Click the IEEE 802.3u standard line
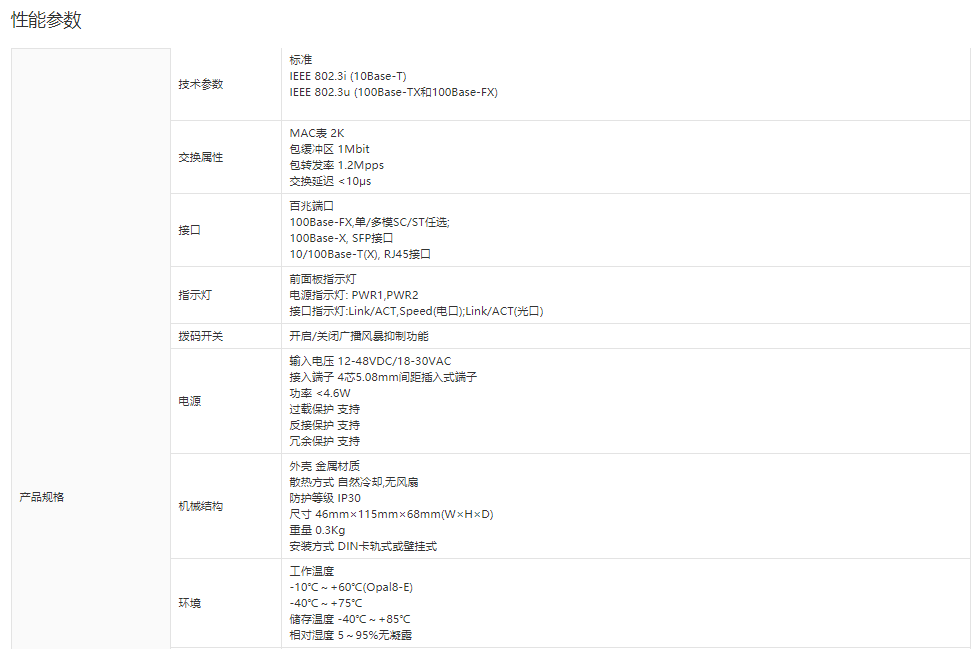The width and height of the screenshot is (977, 649). [393, 92]
